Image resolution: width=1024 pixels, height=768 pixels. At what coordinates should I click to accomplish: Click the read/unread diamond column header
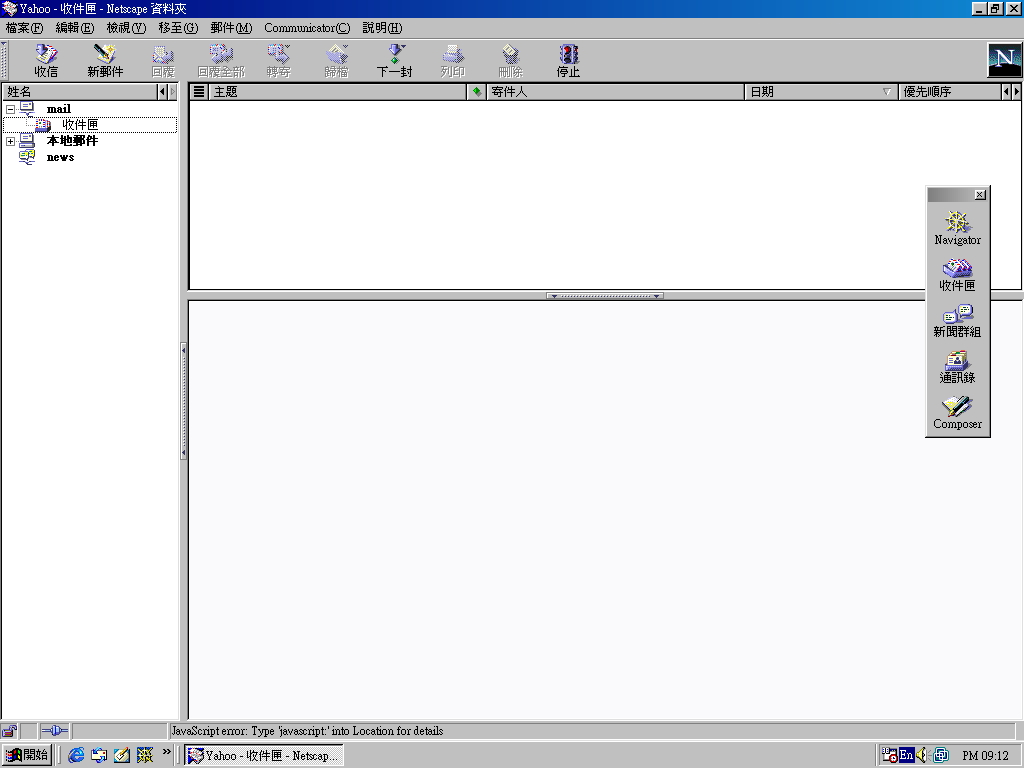click(x=477, y=92)
